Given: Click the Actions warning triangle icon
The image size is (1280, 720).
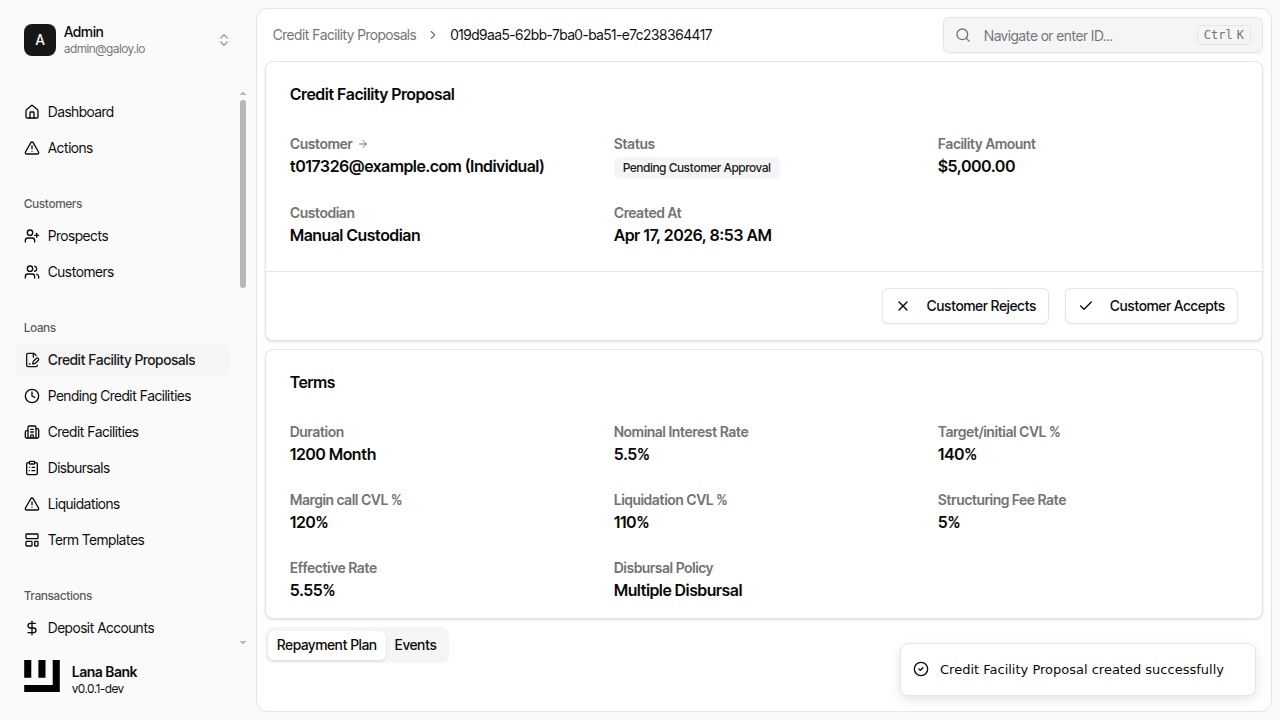Looking at the screenshot, I should point(32,148).
